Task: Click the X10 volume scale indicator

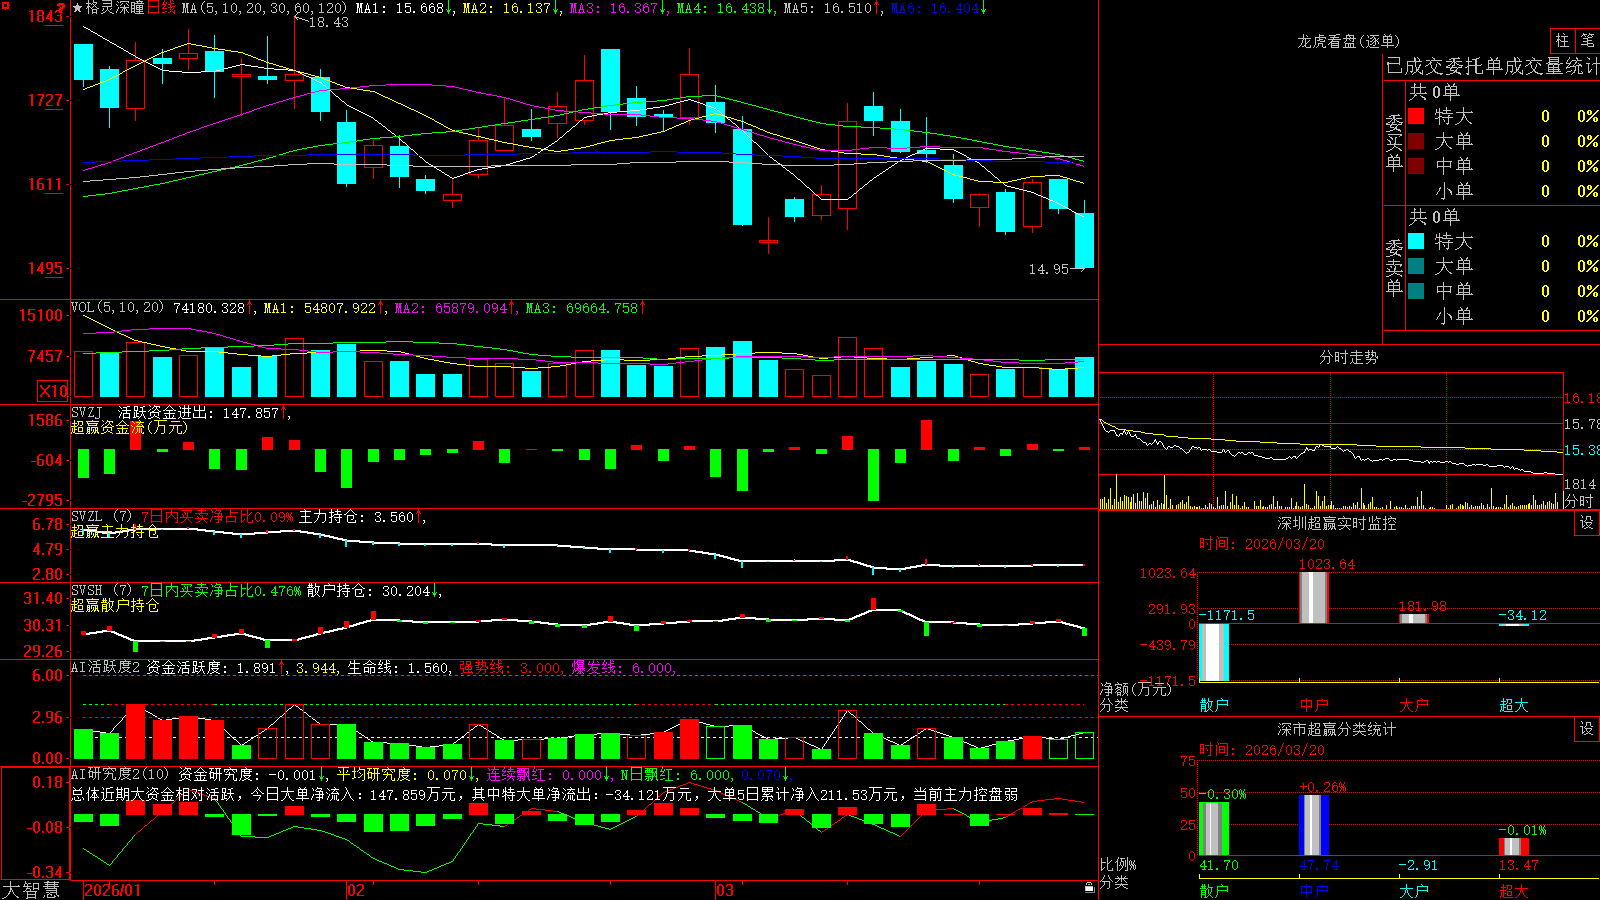Action: pyautogui.click(x=53, y=391)
